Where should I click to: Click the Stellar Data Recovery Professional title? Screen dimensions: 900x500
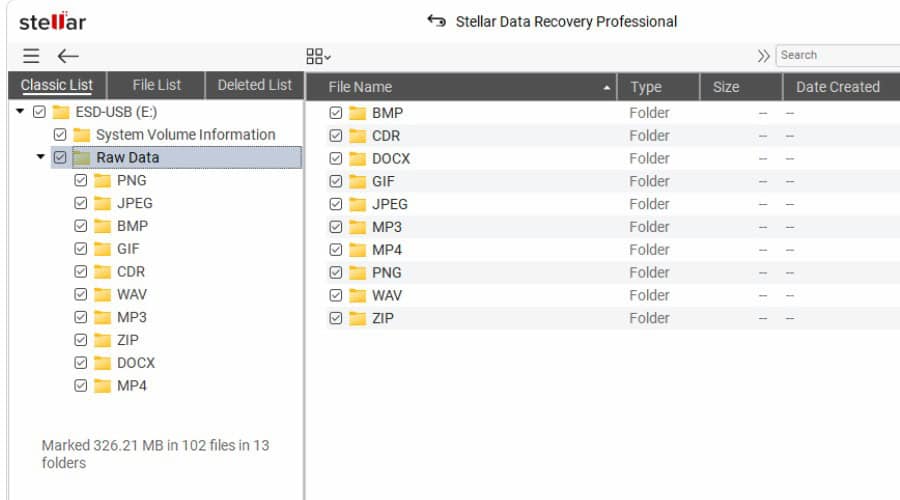[x=566, y=22]
